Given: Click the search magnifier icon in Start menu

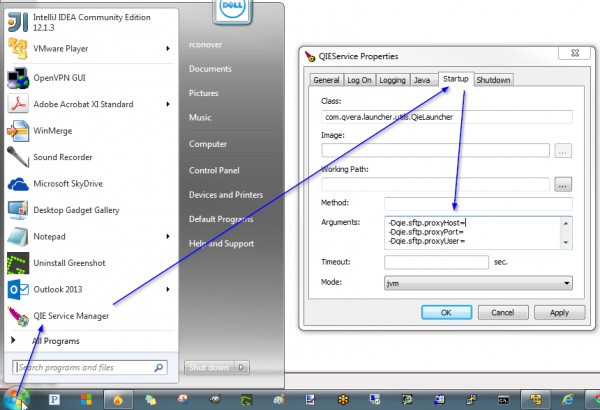Looking at the screenshot, I should pos(158,368).
